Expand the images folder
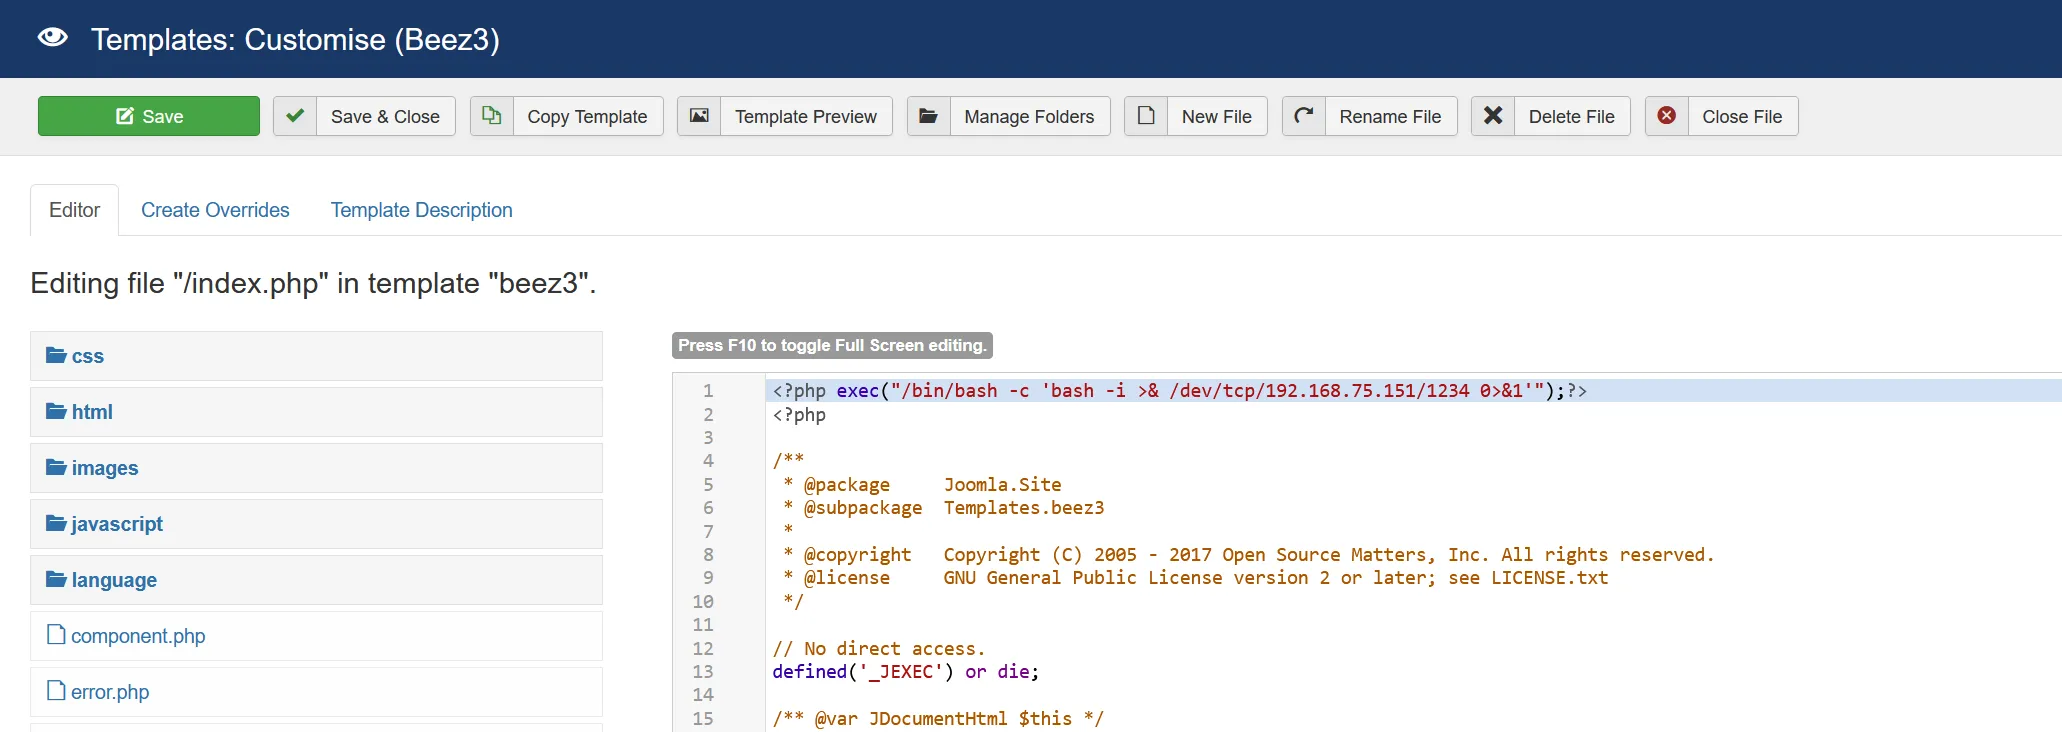The height and width of the screenshot is (732, 2062). click(x=316, y=468)
